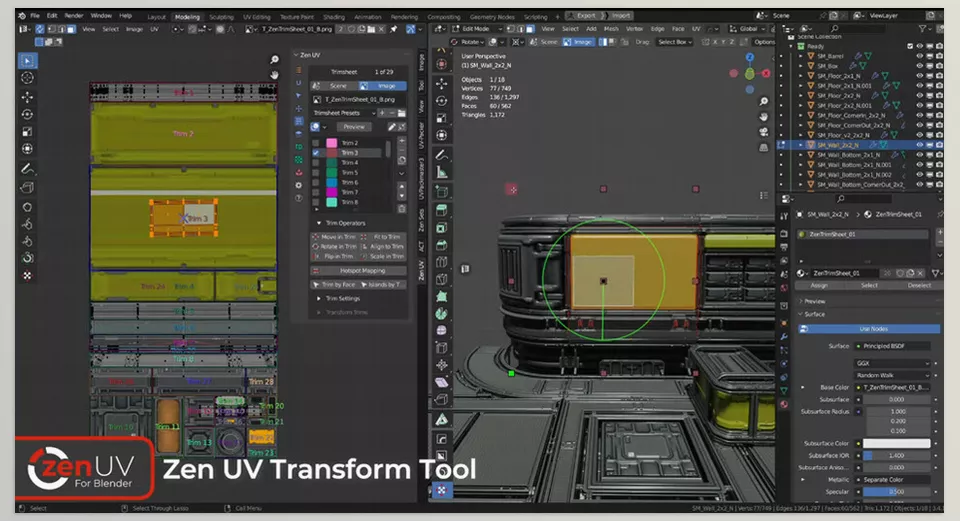
Task: Check the Trim 4 checkbox
Action: tap(316, 162)
